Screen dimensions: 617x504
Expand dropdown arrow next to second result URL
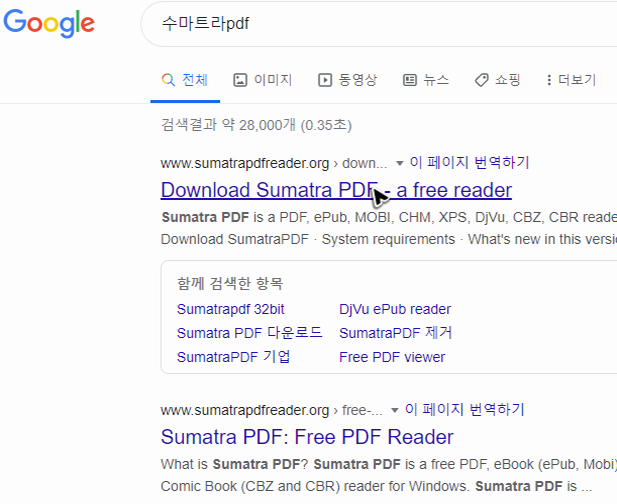(x=395, y=411)
